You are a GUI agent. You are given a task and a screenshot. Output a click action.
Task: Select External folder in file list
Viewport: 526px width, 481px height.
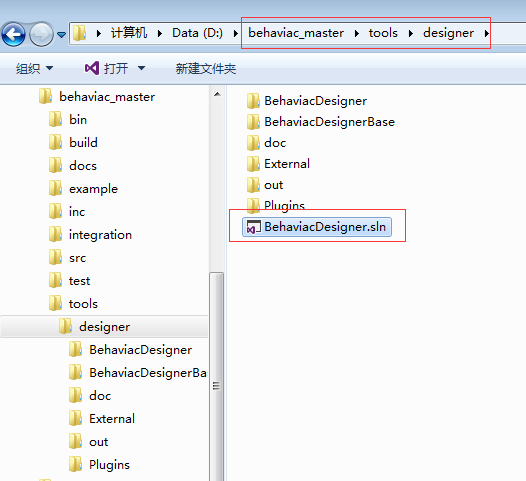pyautogui.click(x=287, y=164)
